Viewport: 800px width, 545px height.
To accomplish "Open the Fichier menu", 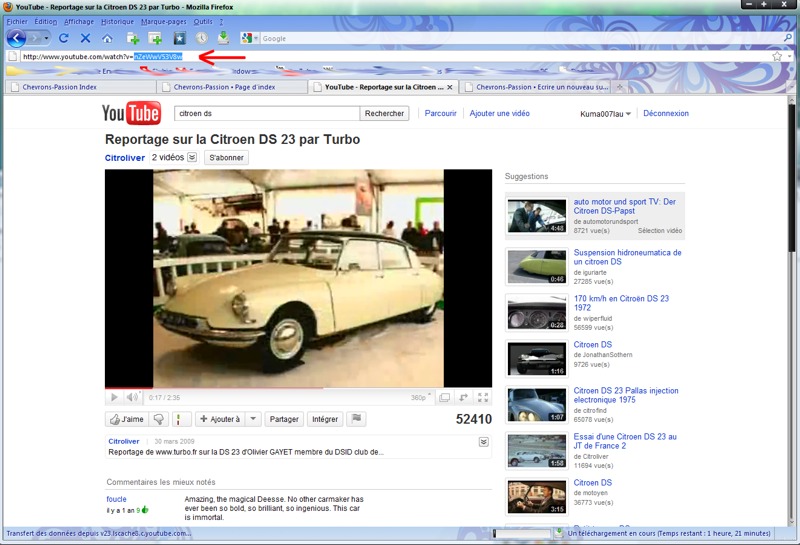I will (17, 22).
